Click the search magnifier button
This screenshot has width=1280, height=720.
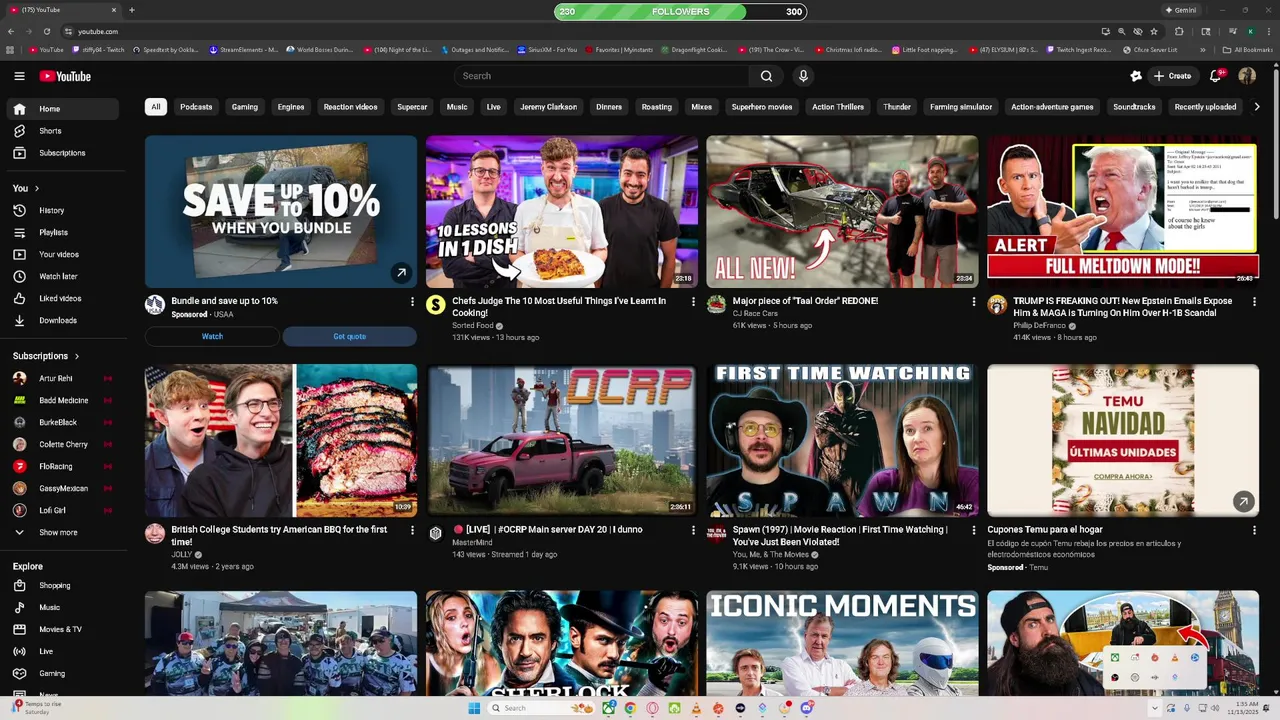pos(766,76)
